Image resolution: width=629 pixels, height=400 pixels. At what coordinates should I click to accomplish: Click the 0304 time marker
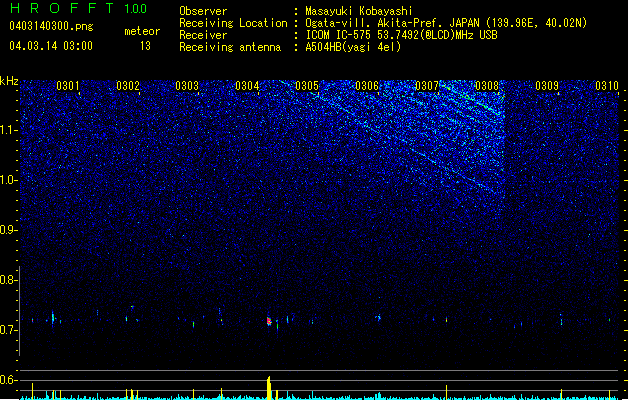click(x=247, y=86)
